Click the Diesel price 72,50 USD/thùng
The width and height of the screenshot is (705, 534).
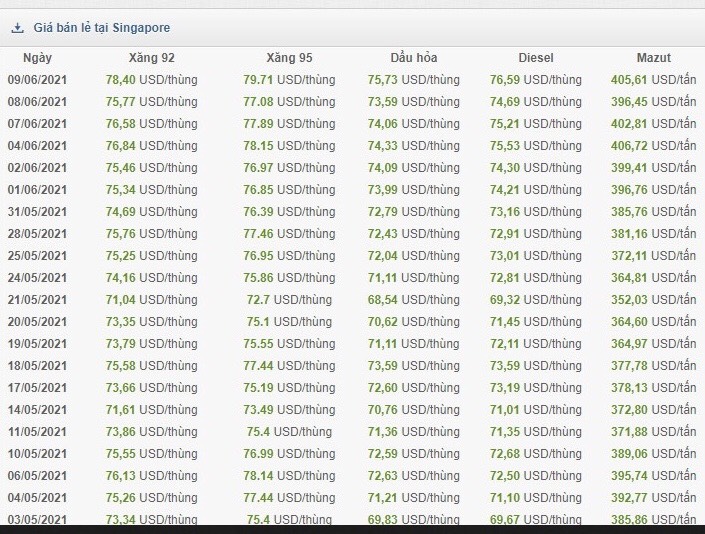click(x=536, y=476)
